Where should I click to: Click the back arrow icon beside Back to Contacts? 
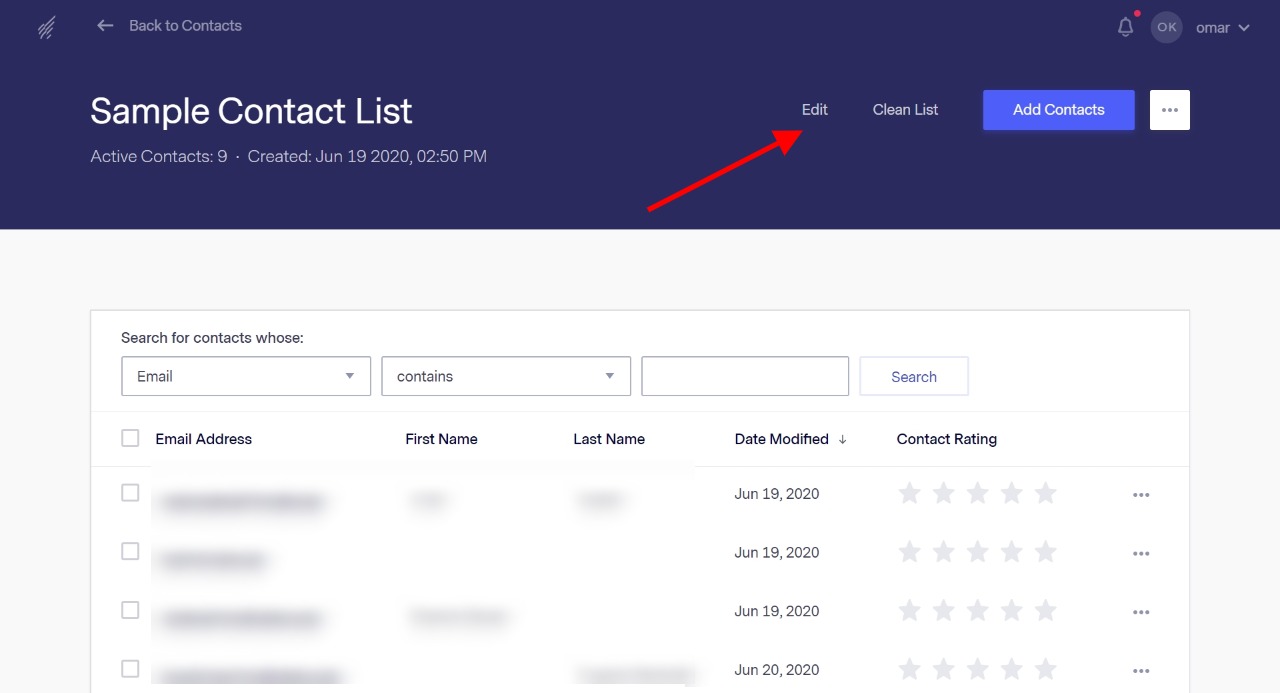pos(105,26)
